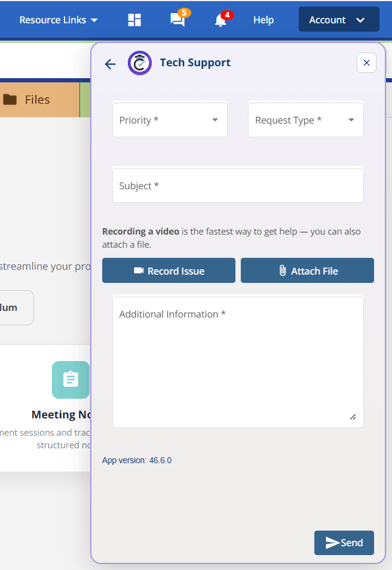Click the text area resize handle
This screenshot has height=570, width=392.
353,417
